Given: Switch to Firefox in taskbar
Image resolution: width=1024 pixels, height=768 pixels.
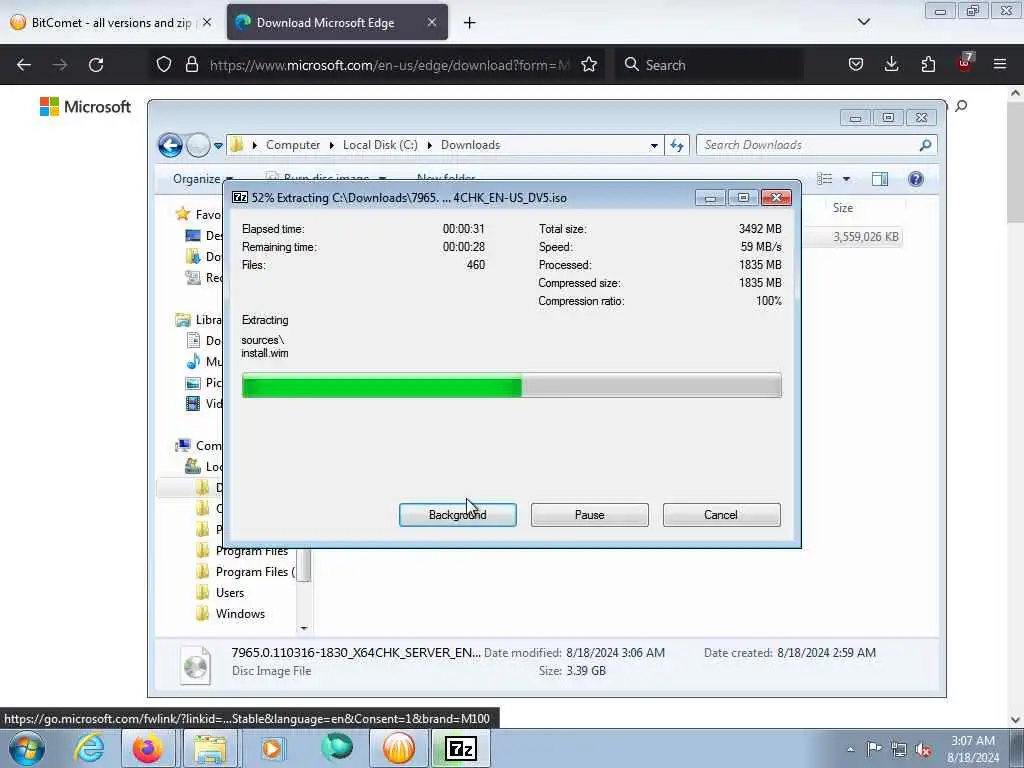Looking at the screenshot, I should point(148,748).
